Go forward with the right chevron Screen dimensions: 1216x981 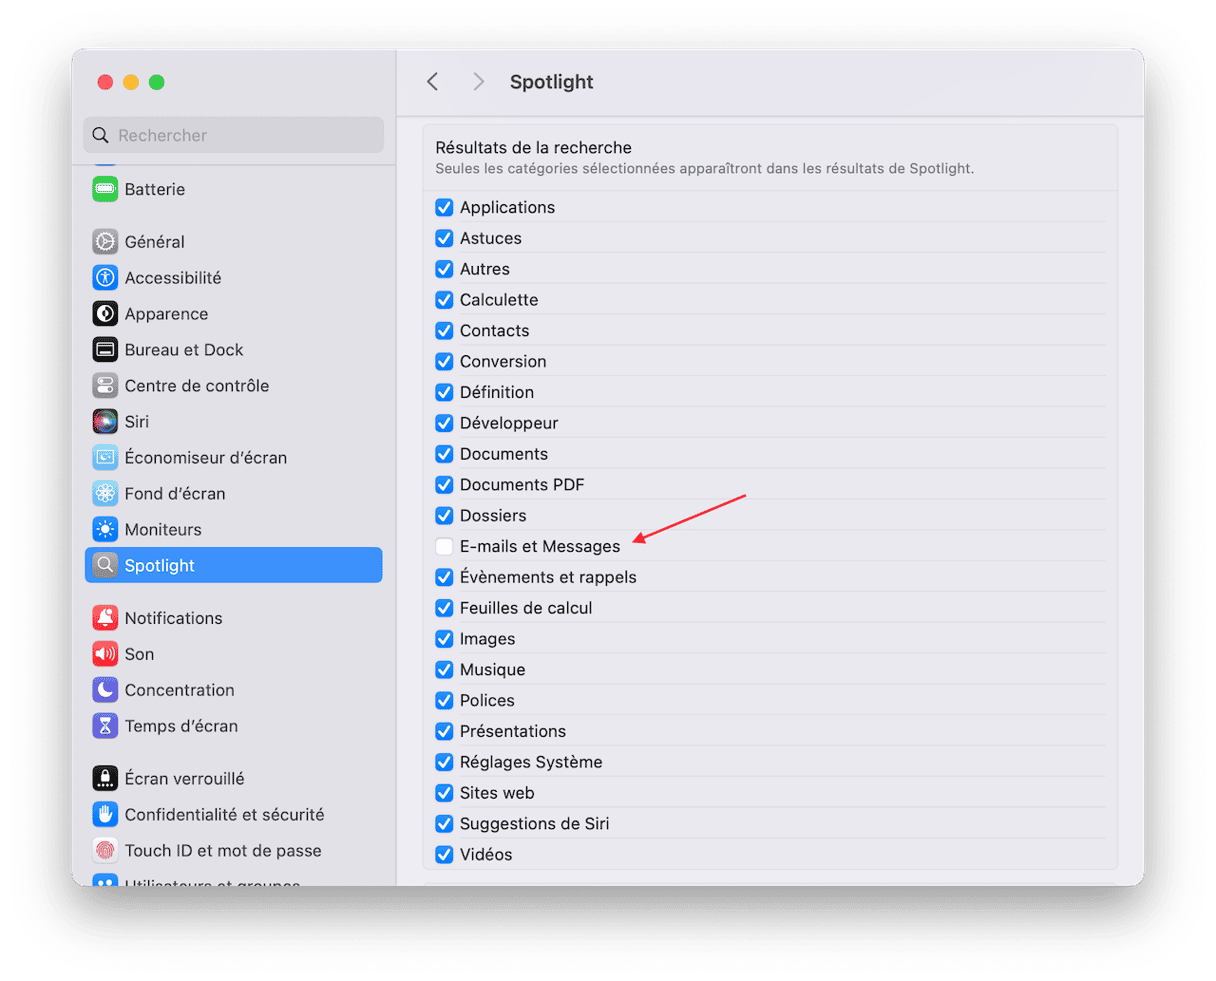(x=478, y=82)
